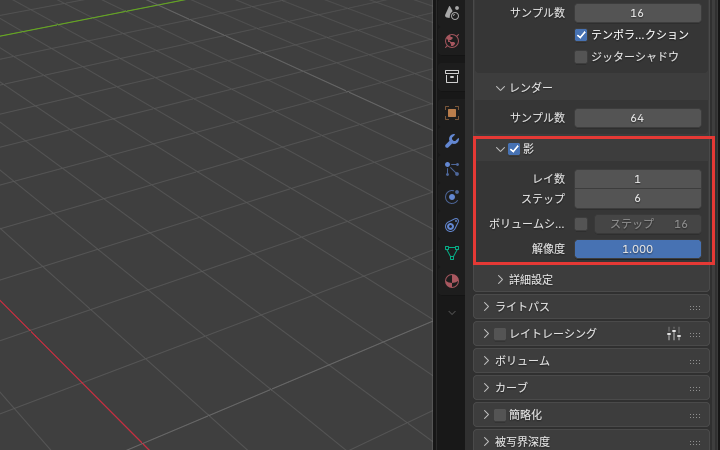Enable the ボリュームシ... checkbox
The width and height of the screenshot is (720, 450).
click(581, 224)
